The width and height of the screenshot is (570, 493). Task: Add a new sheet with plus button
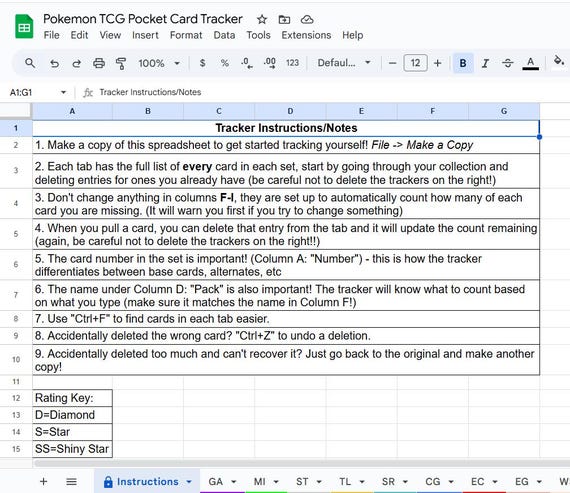point(44,482)
